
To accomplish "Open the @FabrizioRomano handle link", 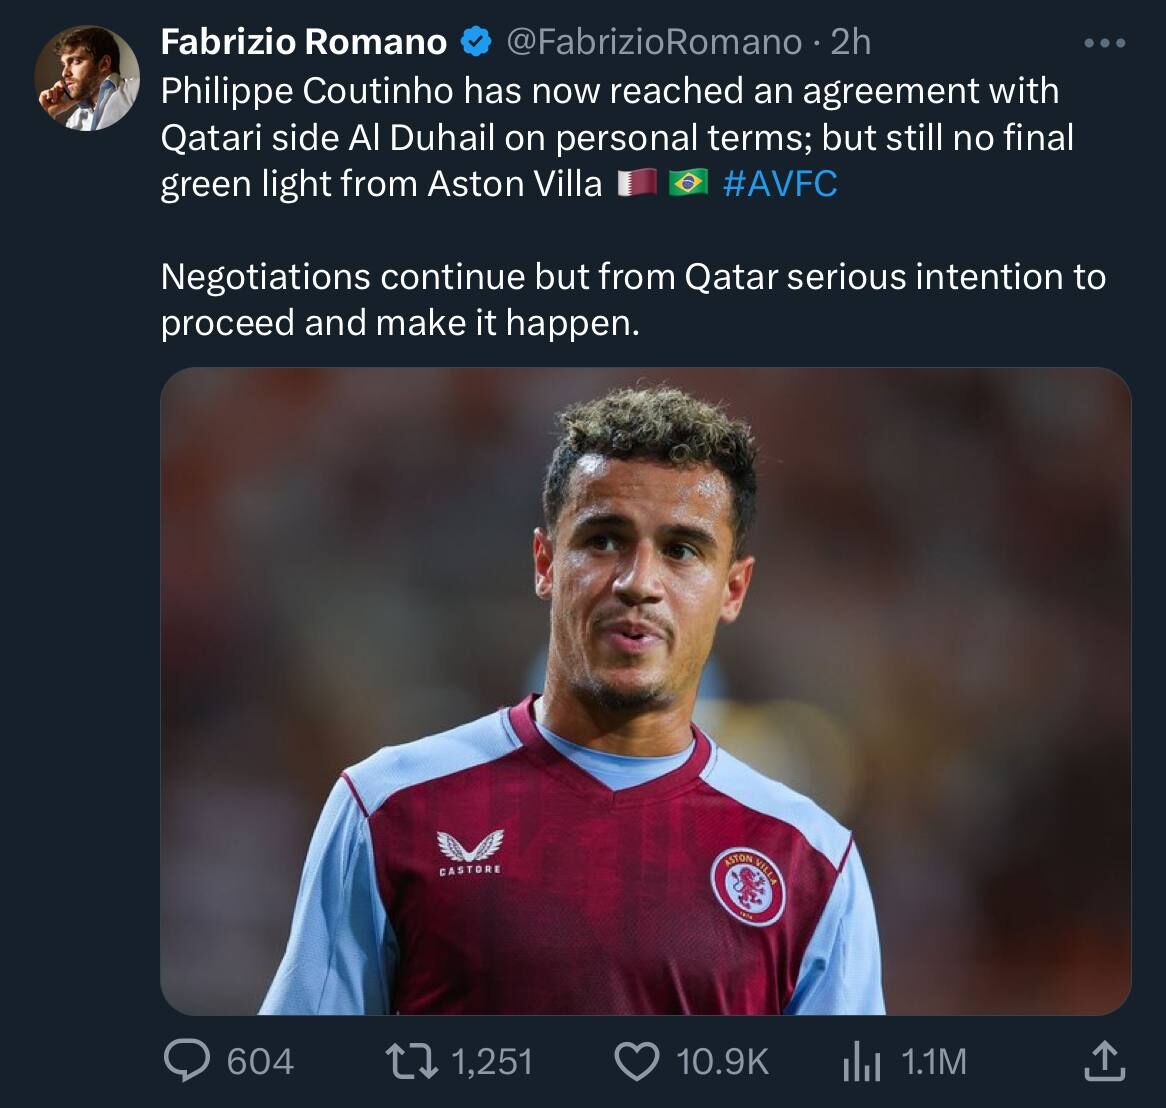I will (654, 42).
